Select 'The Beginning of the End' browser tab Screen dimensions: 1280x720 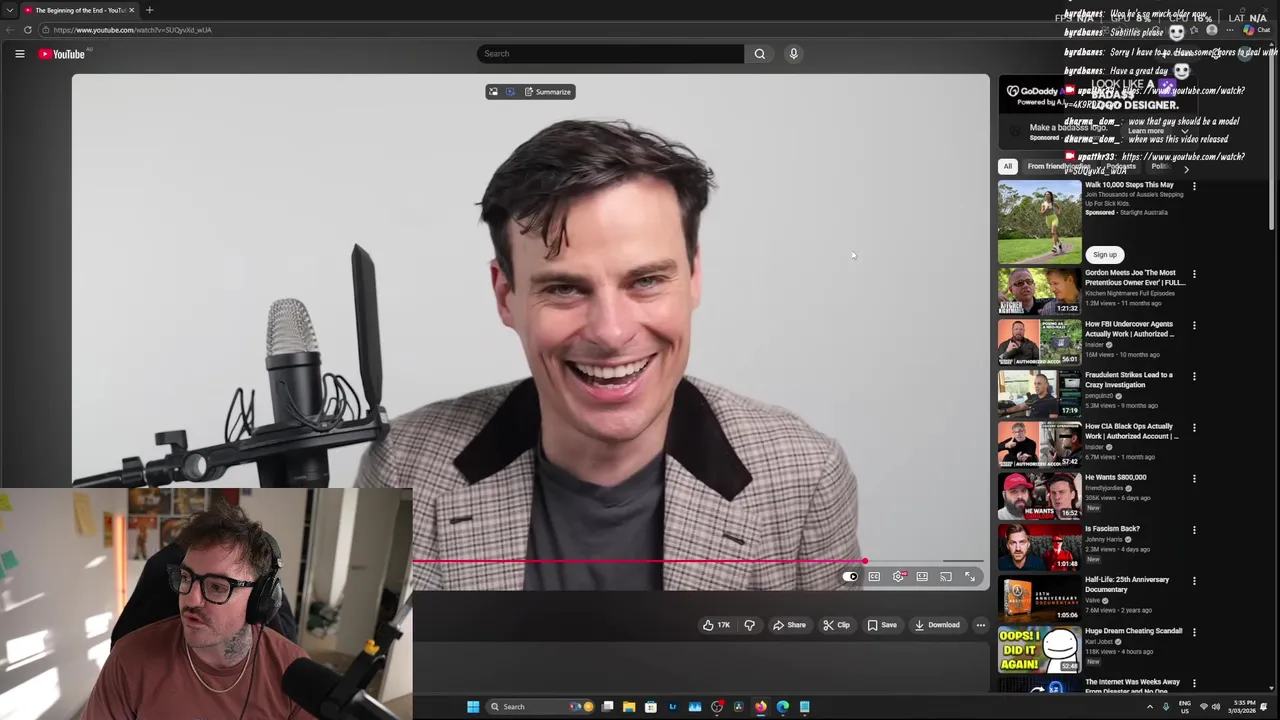coord(79,10)
